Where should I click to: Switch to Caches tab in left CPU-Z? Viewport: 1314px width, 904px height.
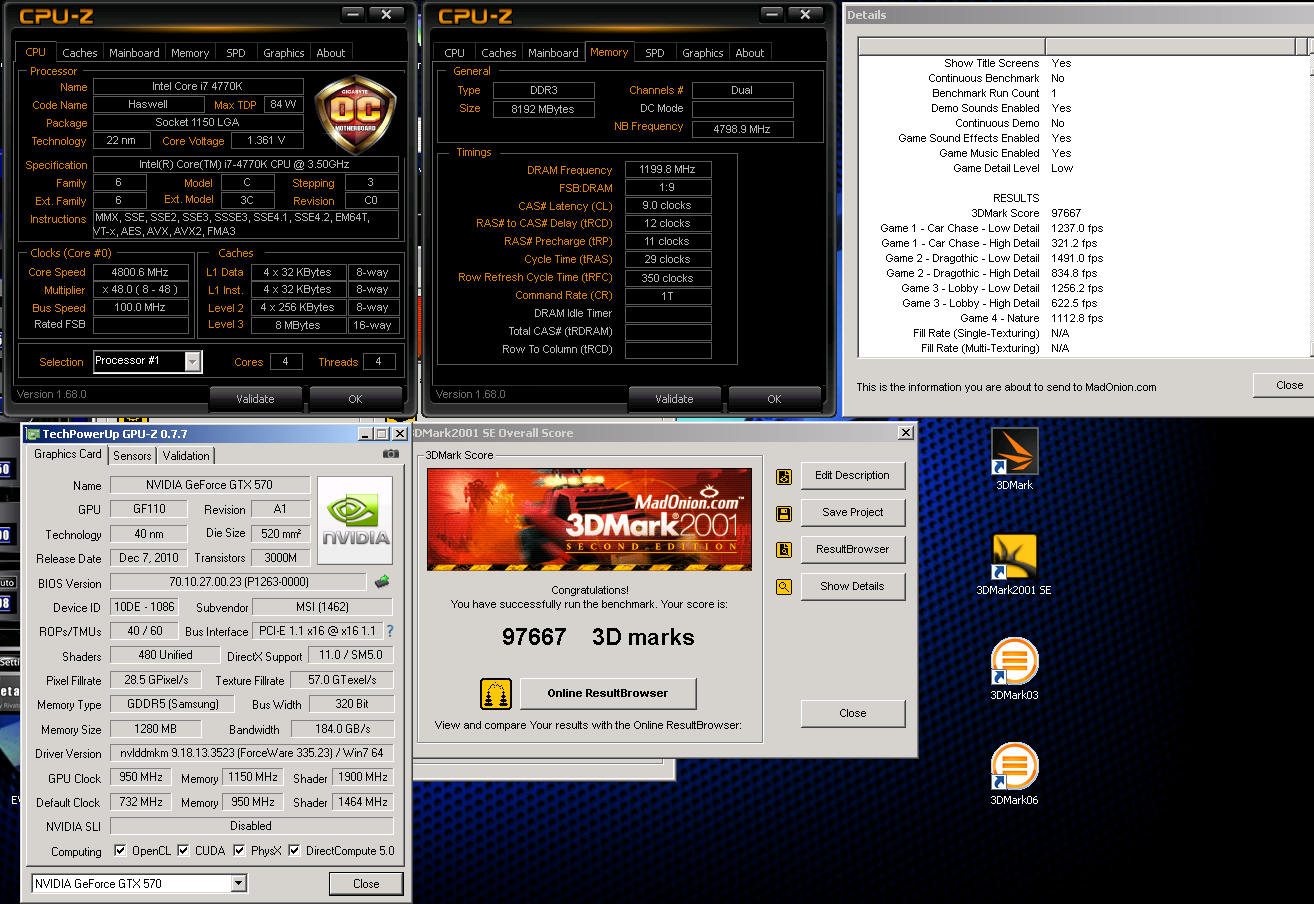point(80,53)
